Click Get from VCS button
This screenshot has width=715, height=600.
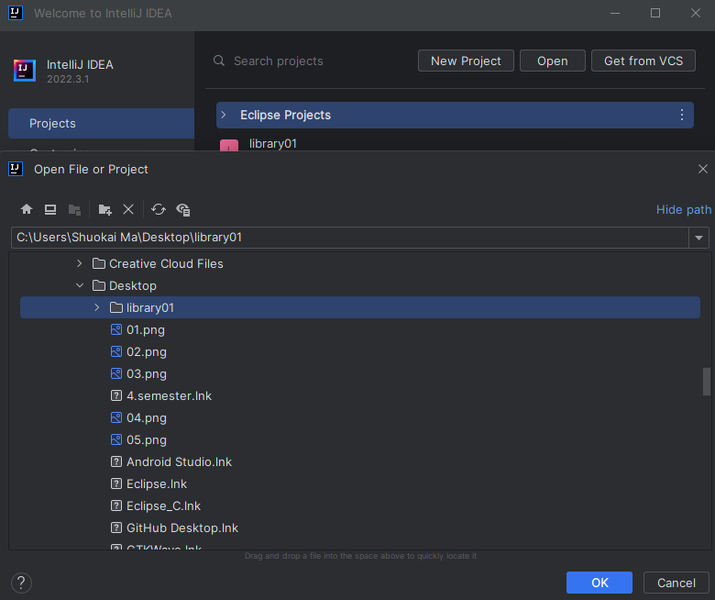(643, 61)
